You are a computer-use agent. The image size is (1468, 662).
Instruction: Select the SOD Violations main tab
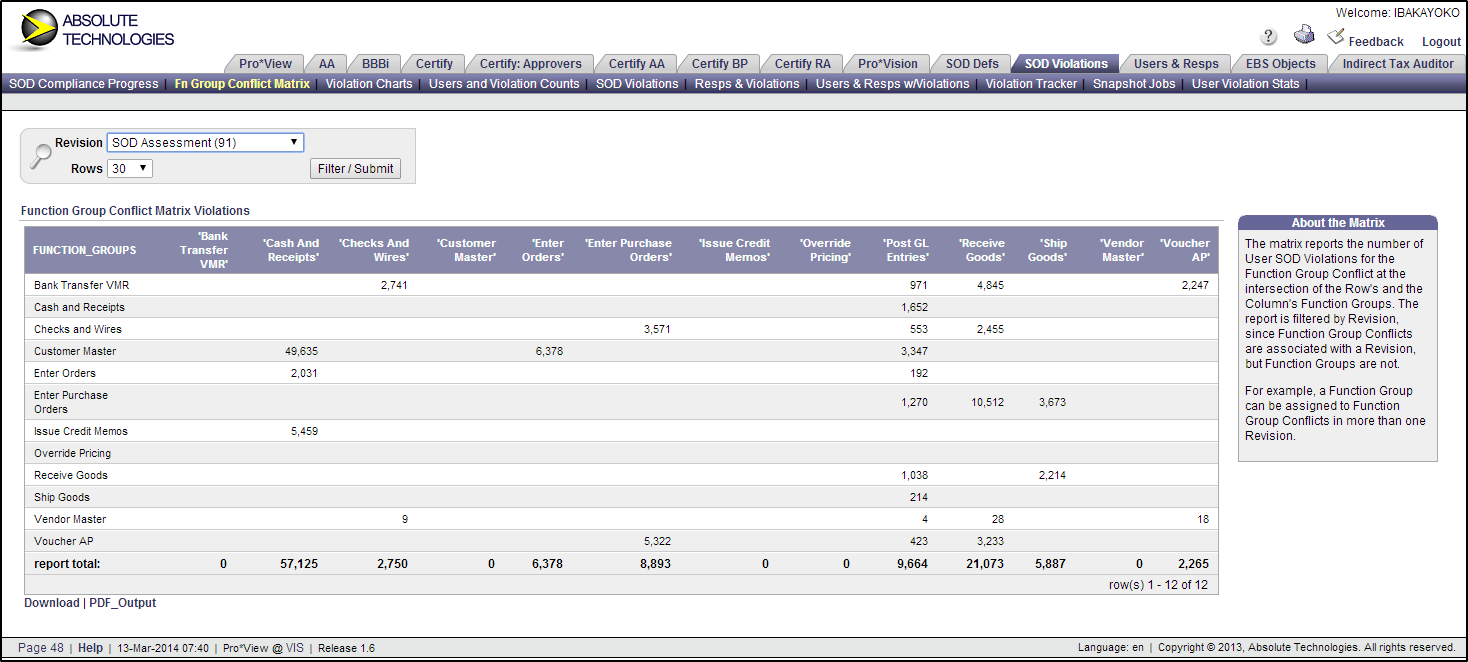pyautogui.click(x=1066, y=64)
